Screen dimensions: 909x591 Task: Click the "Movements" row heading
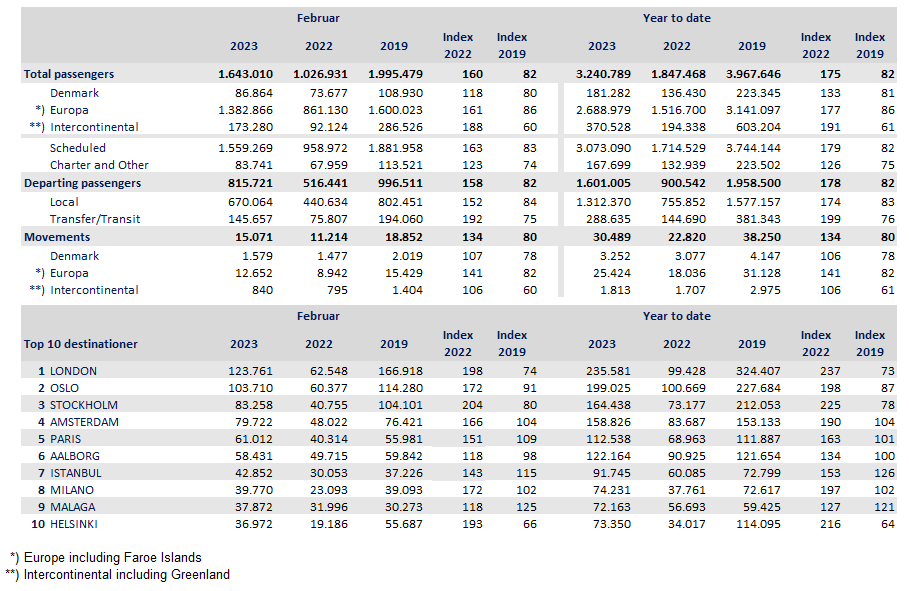(57, 237)
